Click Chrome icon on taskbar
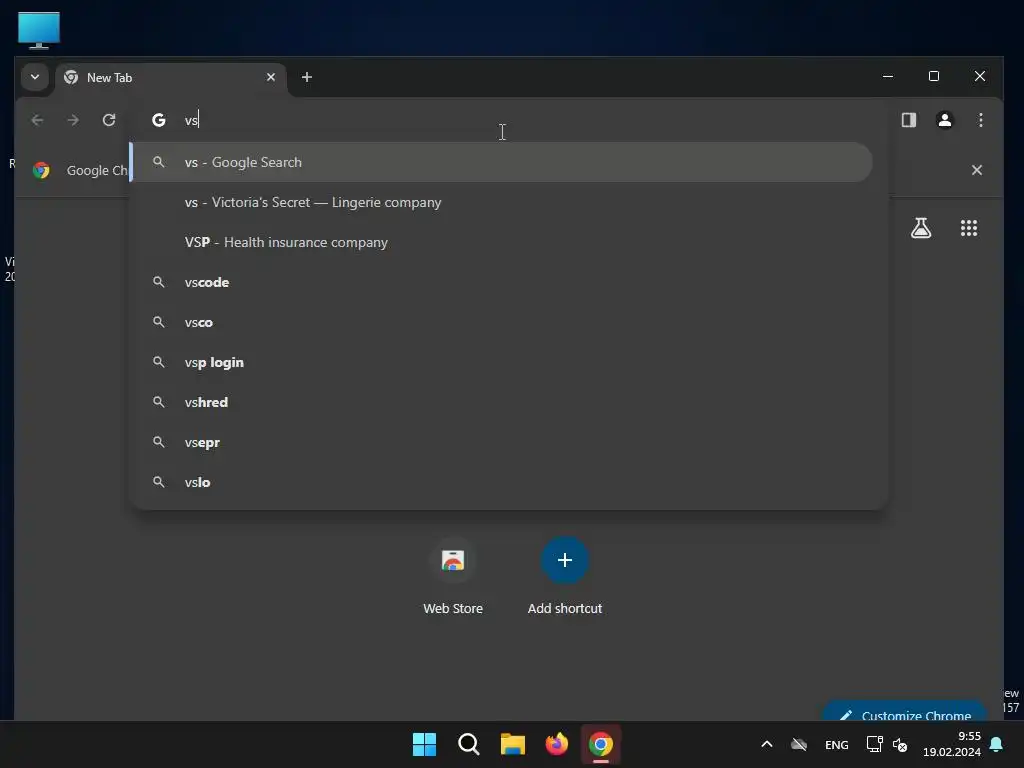This screenshot has width=1024, height=768. point(601,744)
